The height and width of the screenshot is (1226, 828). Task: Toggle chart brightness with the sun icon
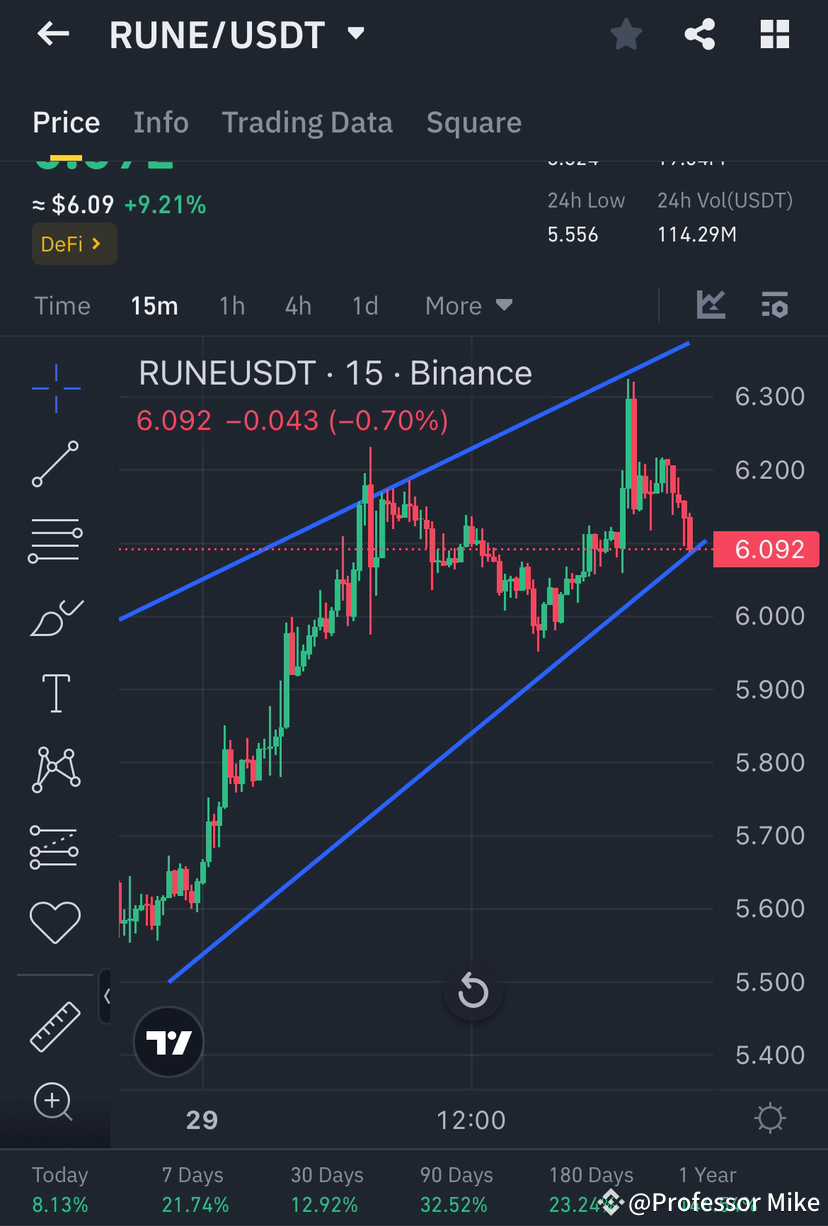tap(769, 1119)
